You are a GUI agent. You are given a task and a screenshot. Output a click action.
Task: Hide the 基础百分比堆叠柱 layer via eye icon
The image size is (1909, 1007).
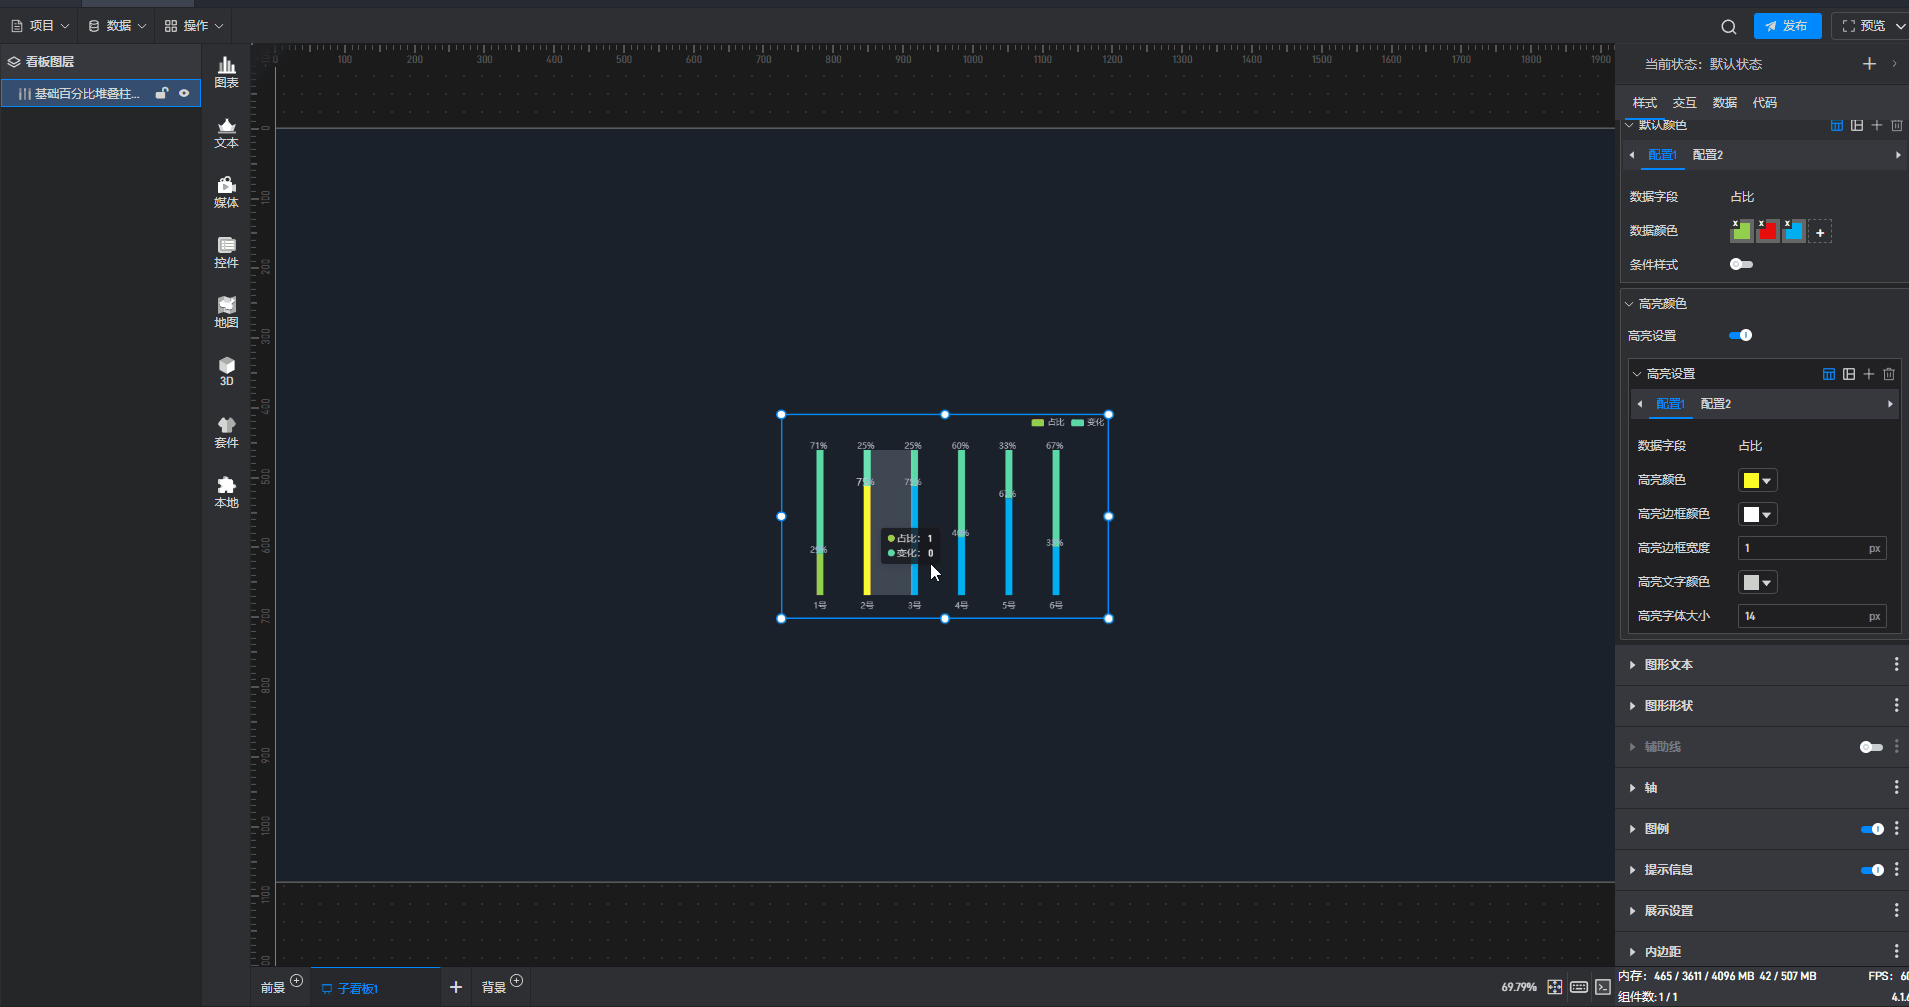pyautogui.click(x=184, y=93)
